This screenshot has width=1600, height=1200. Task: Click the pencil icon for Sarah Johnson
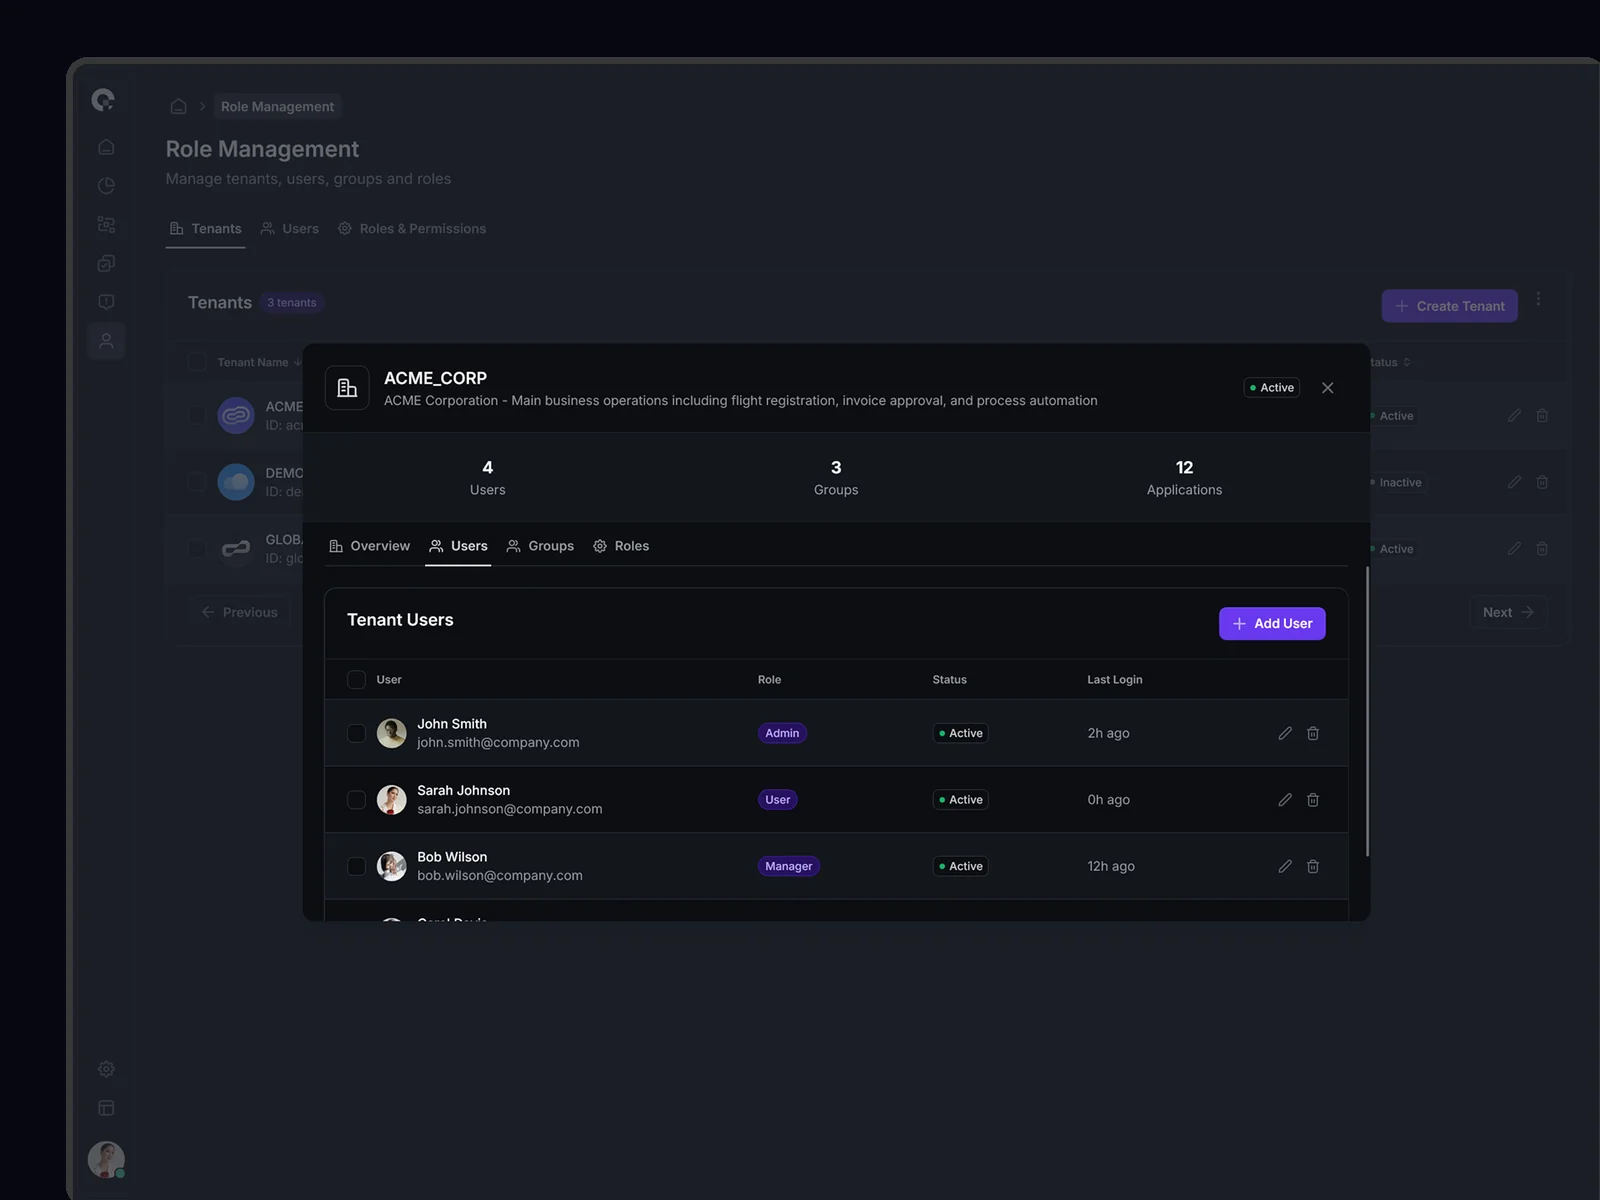coord(1285,800)
